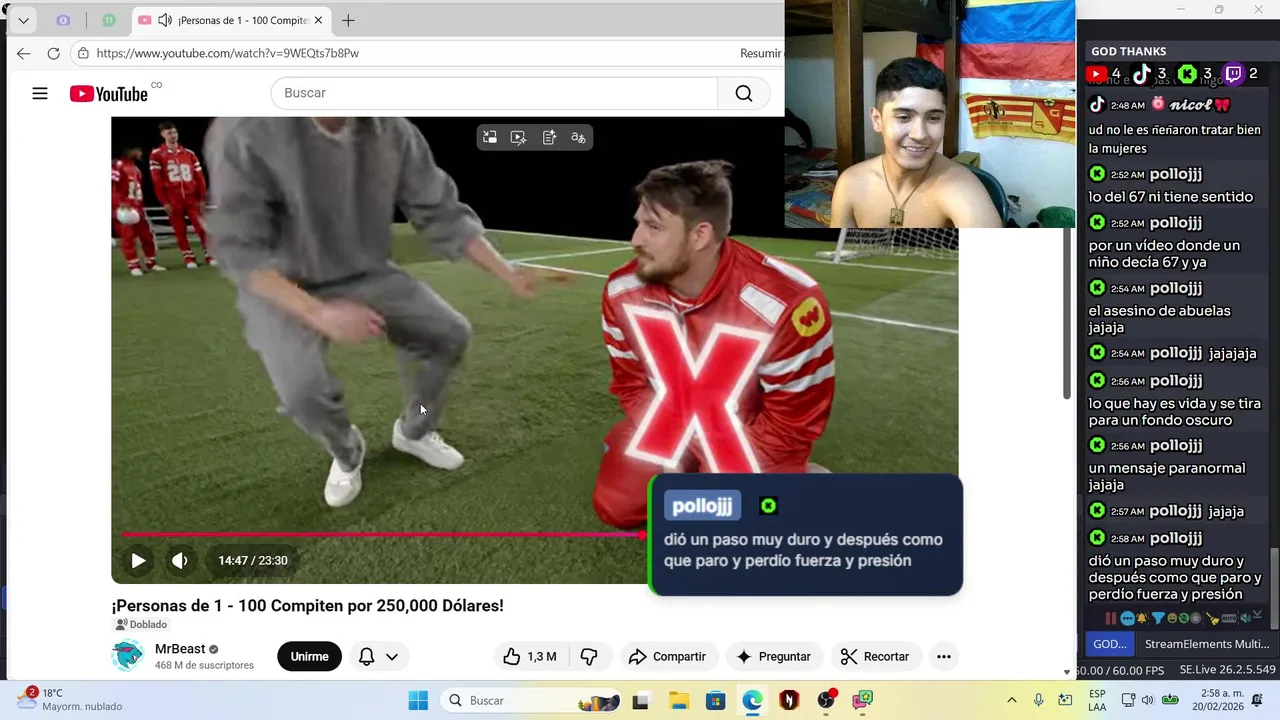
Task: Open File Explorer from the taskbar
Action: pos(678,700)
